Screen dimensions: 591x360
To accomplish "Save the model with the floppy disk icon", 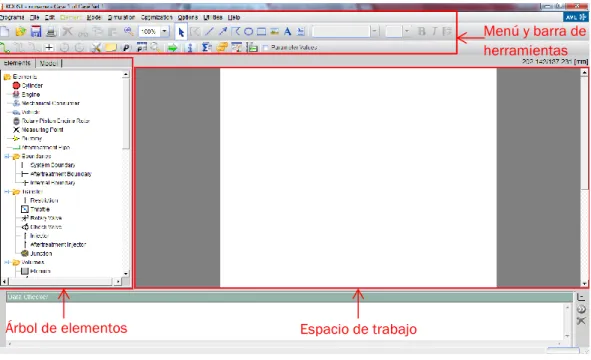I will click(36, 32).
